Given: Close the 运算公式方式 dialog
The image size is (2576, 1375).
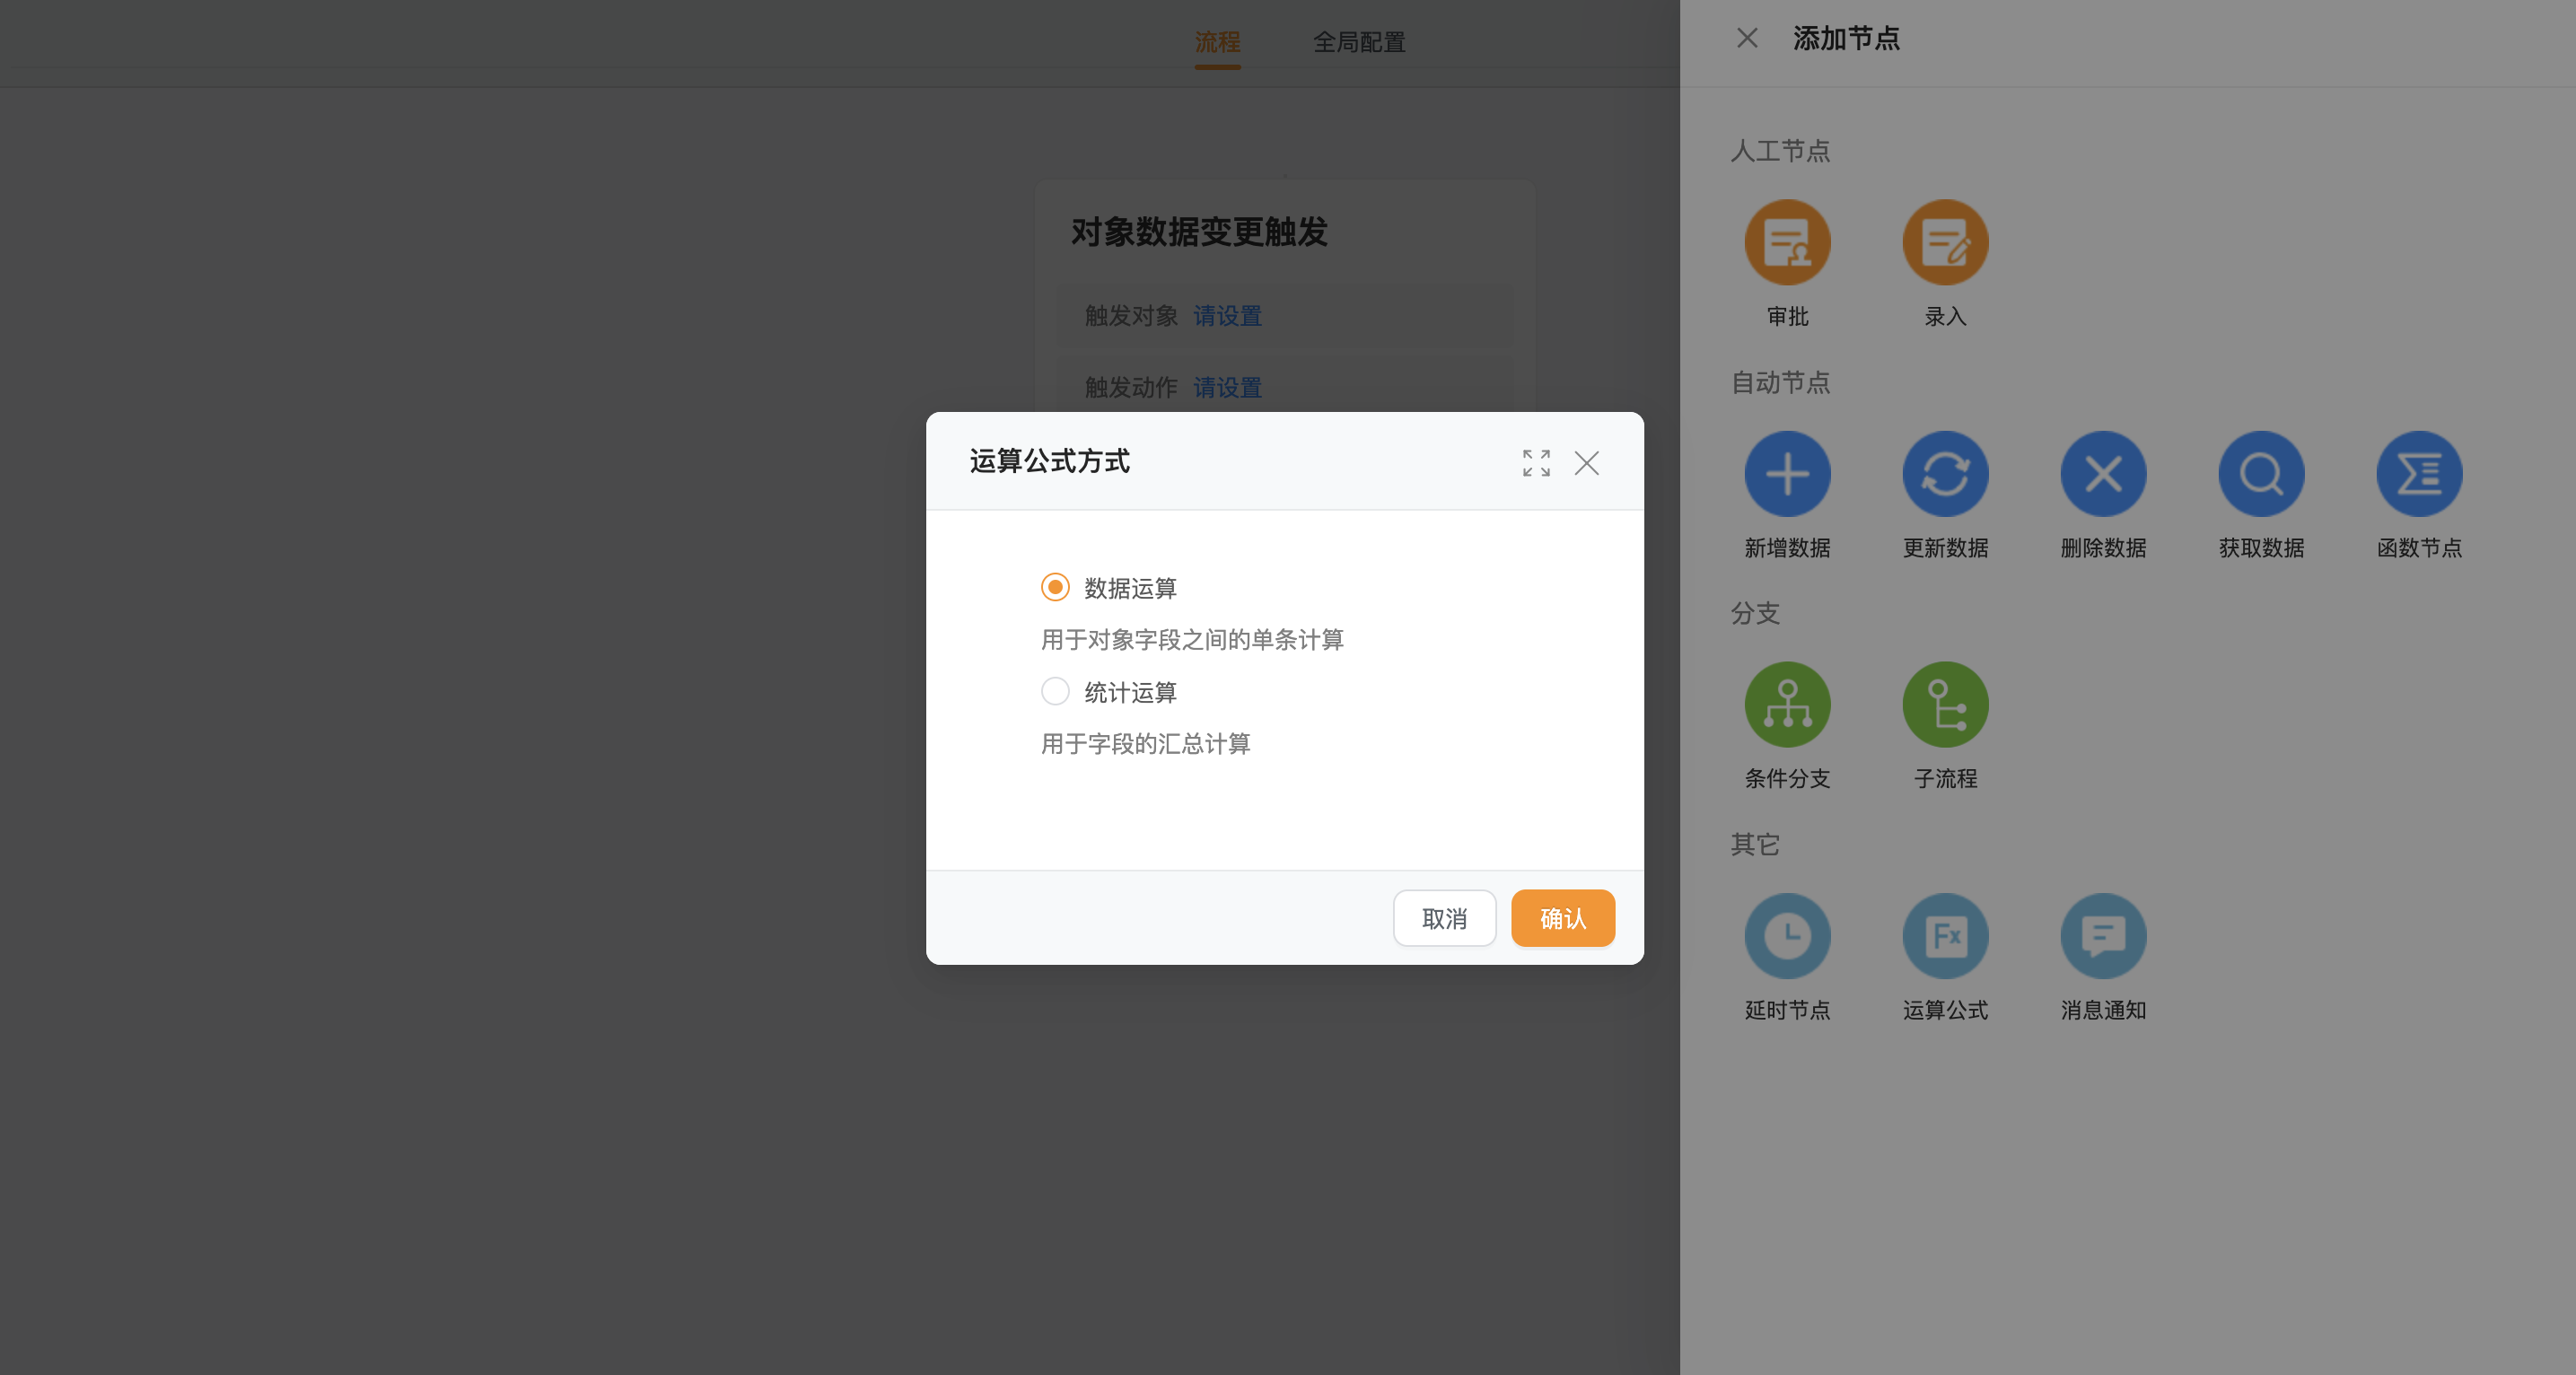Looking at the screenshot, I should (x=1587, y=463).
